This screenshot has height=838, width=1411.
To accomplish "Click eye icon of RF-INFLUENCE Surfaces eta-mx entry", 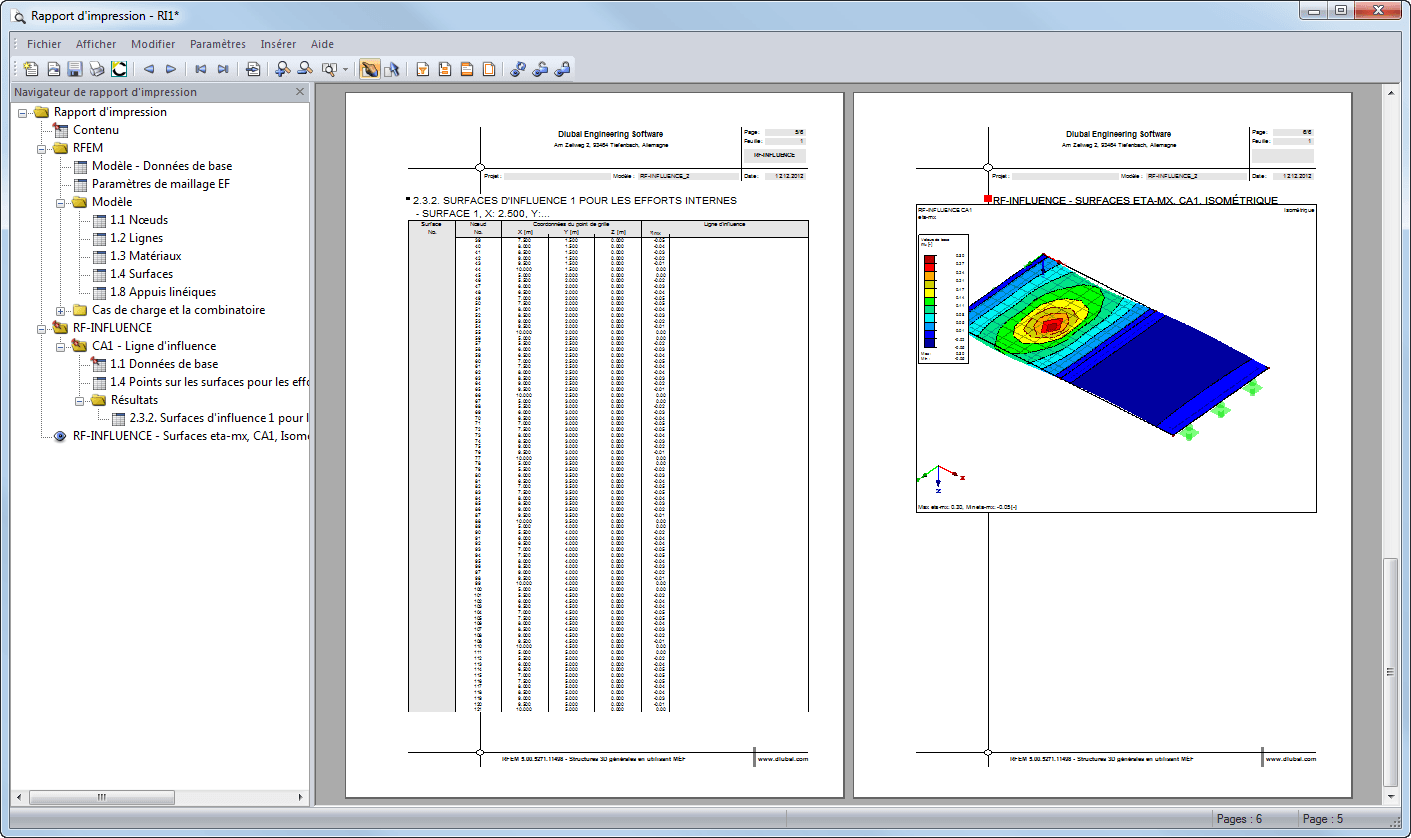I will tap(60, 436).
